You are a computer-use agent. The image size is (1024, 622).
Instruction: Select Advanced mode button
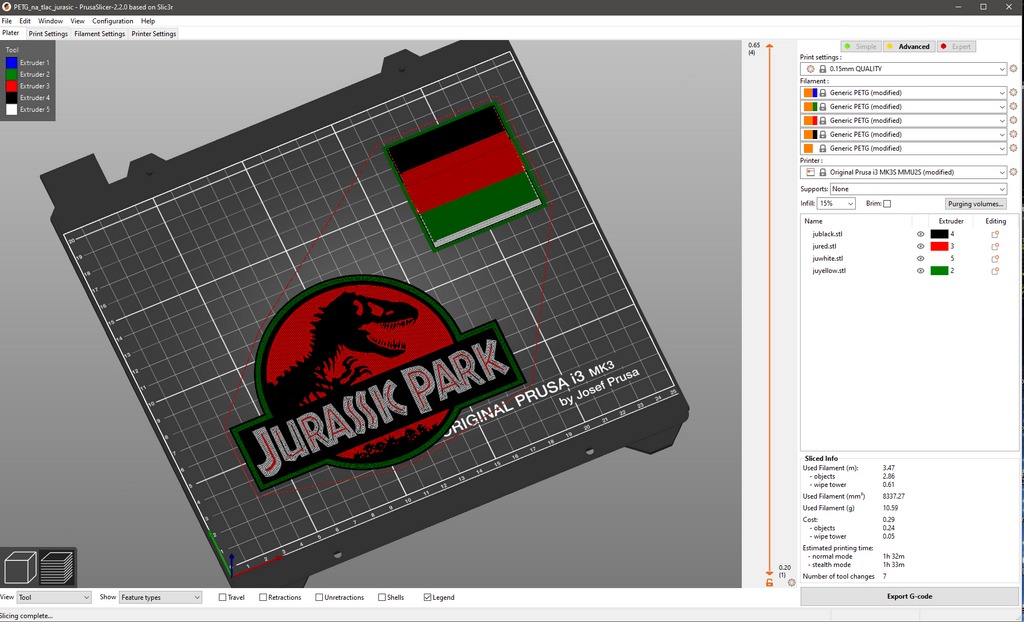coord(909,46)
